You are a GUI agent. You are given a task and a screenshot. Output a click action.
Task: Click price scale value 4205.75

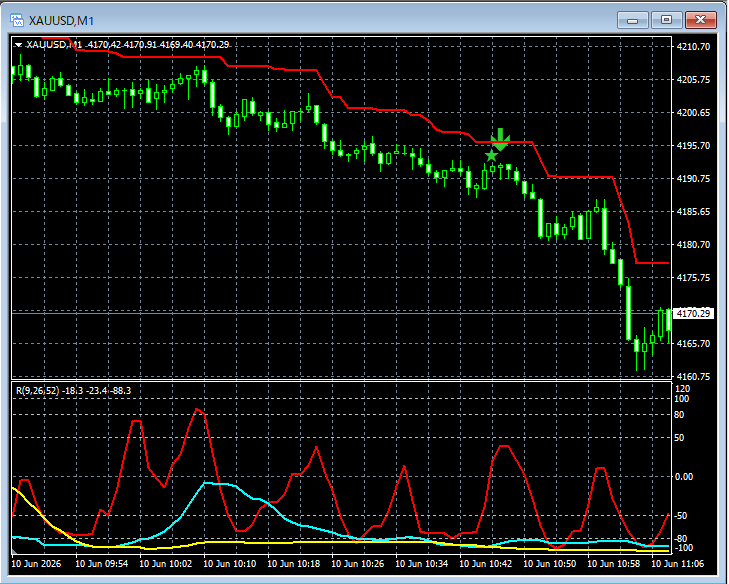pyautogui.click(x=693, y=80)
